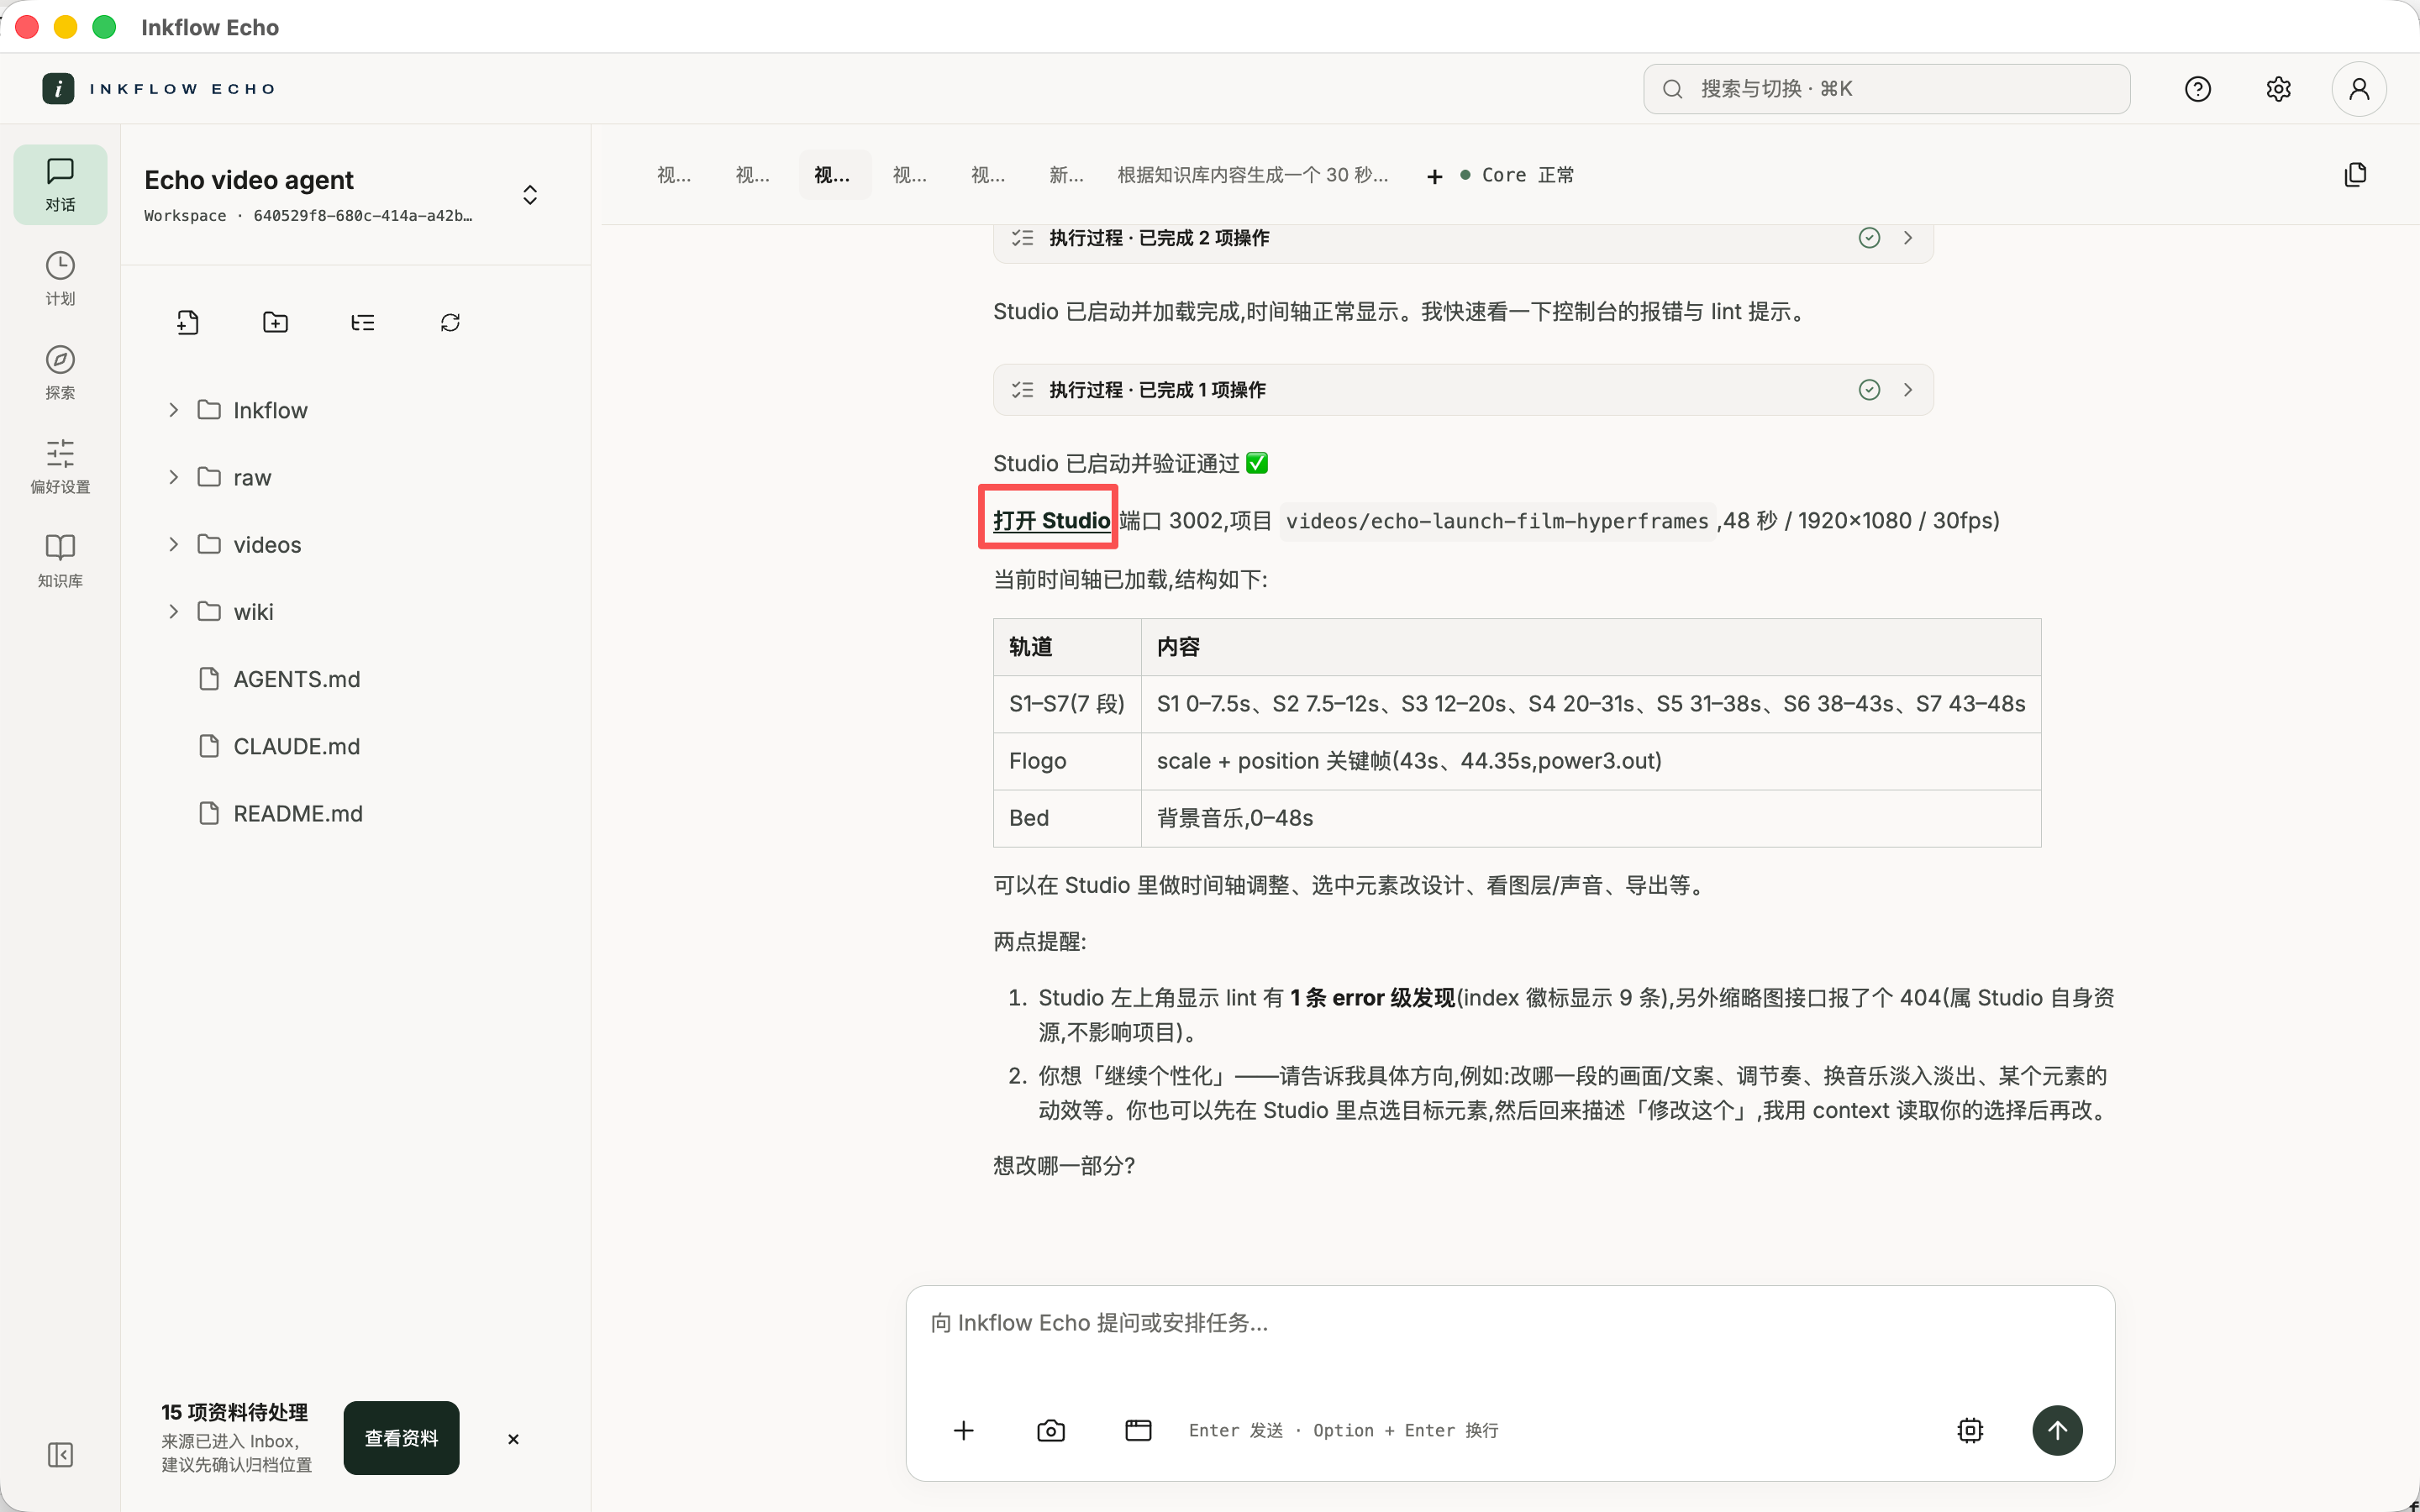The height and width of the screenshot is (1512, 2420).
Task: Click the Flogo table cell
Action: 1067,761
